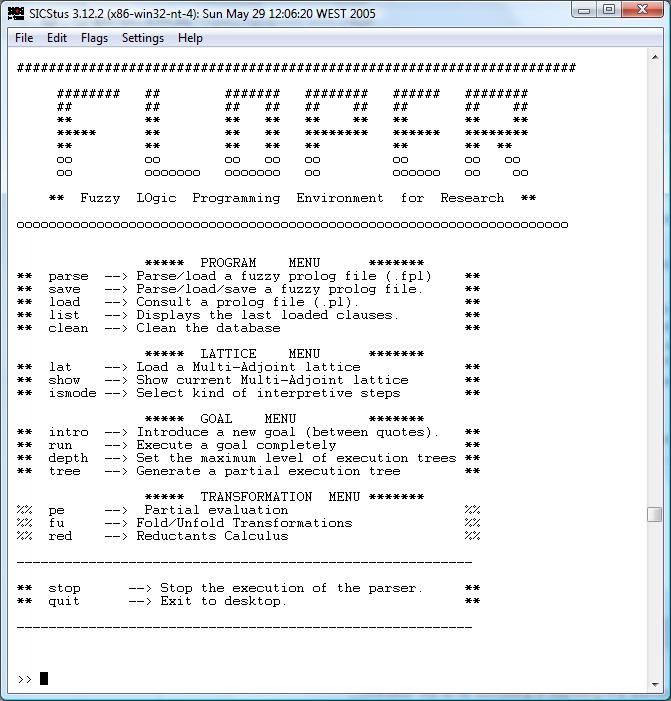The width and height of the screenshot is (671, 701).
Task: Maximize the SICStus window
Action: pos(609,10)
